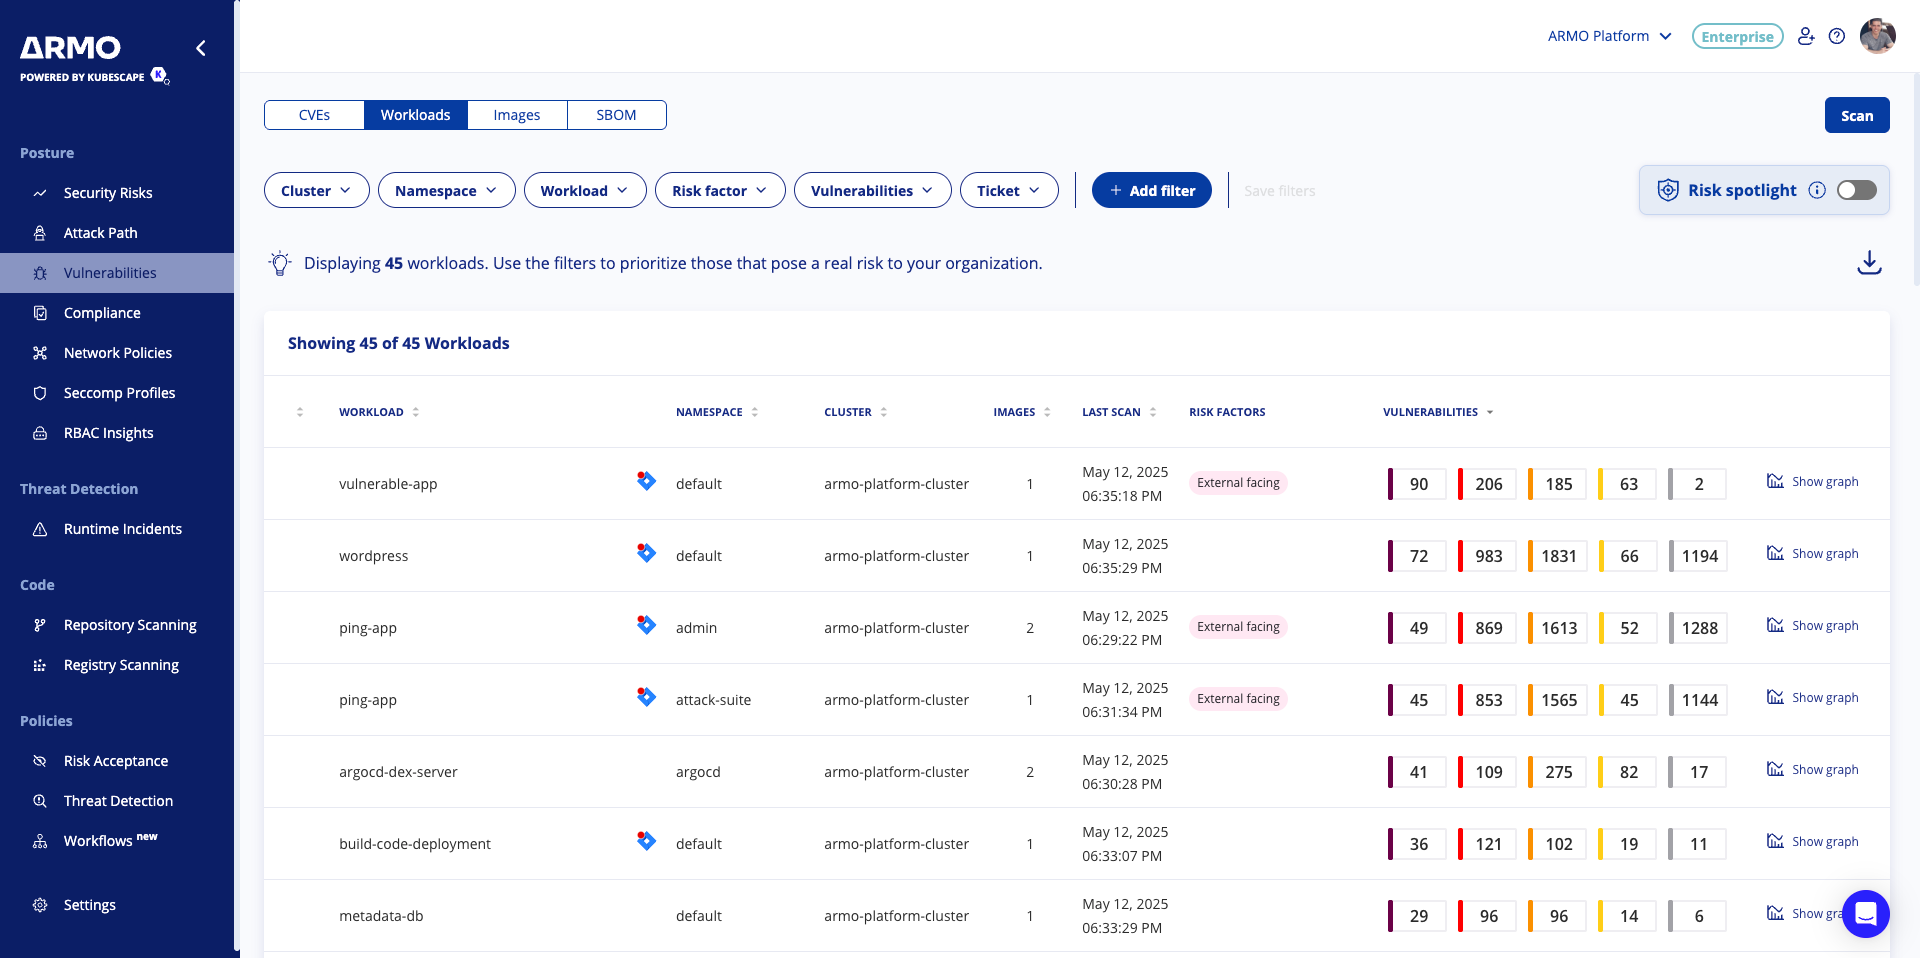1920x958 pixels.
Task: Switch to the SBOM tab
Action: coord(616,115)
